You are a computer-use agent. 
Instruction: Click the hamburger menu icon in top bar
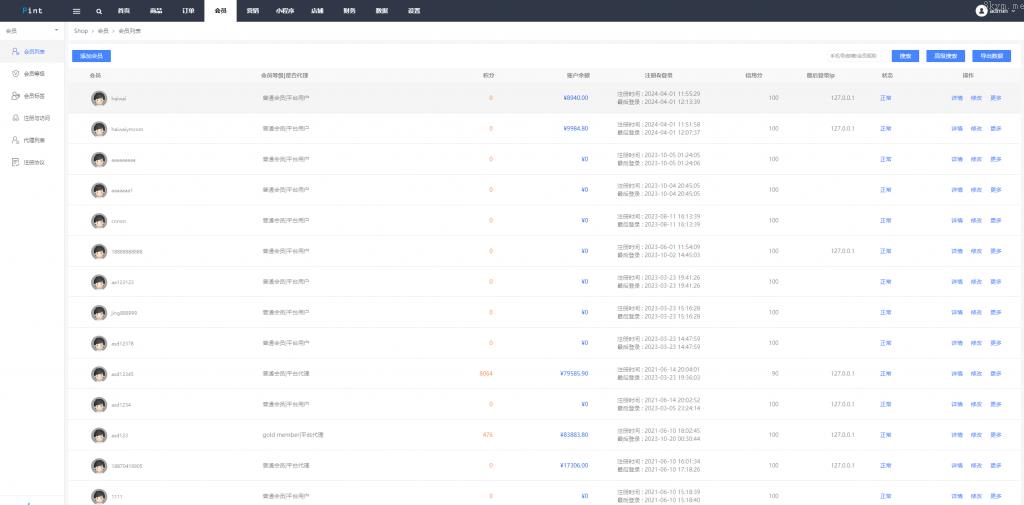tap(77, 11)
